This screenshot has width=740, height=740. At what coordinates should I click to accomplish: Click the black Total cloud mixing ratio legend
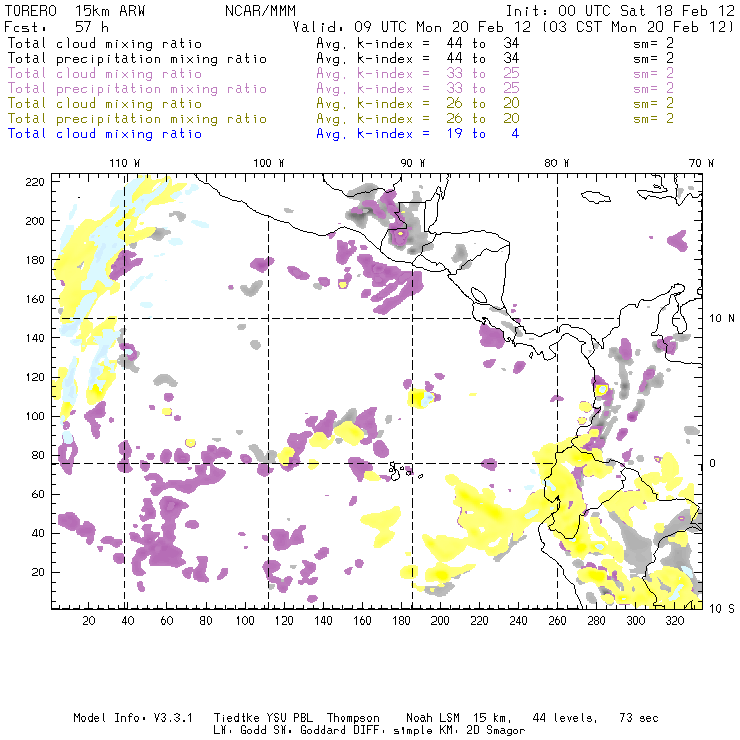105,43
